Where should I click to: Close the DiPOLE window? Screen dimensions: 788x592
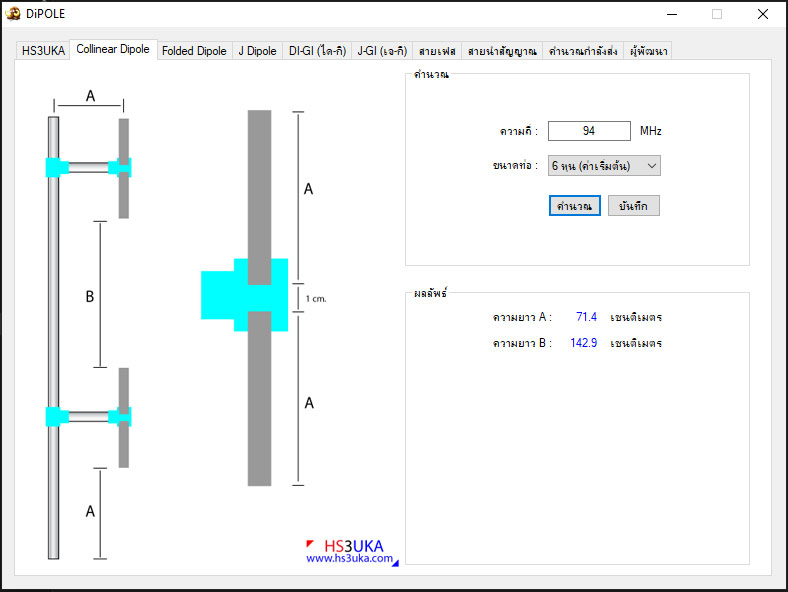(762, 14)
